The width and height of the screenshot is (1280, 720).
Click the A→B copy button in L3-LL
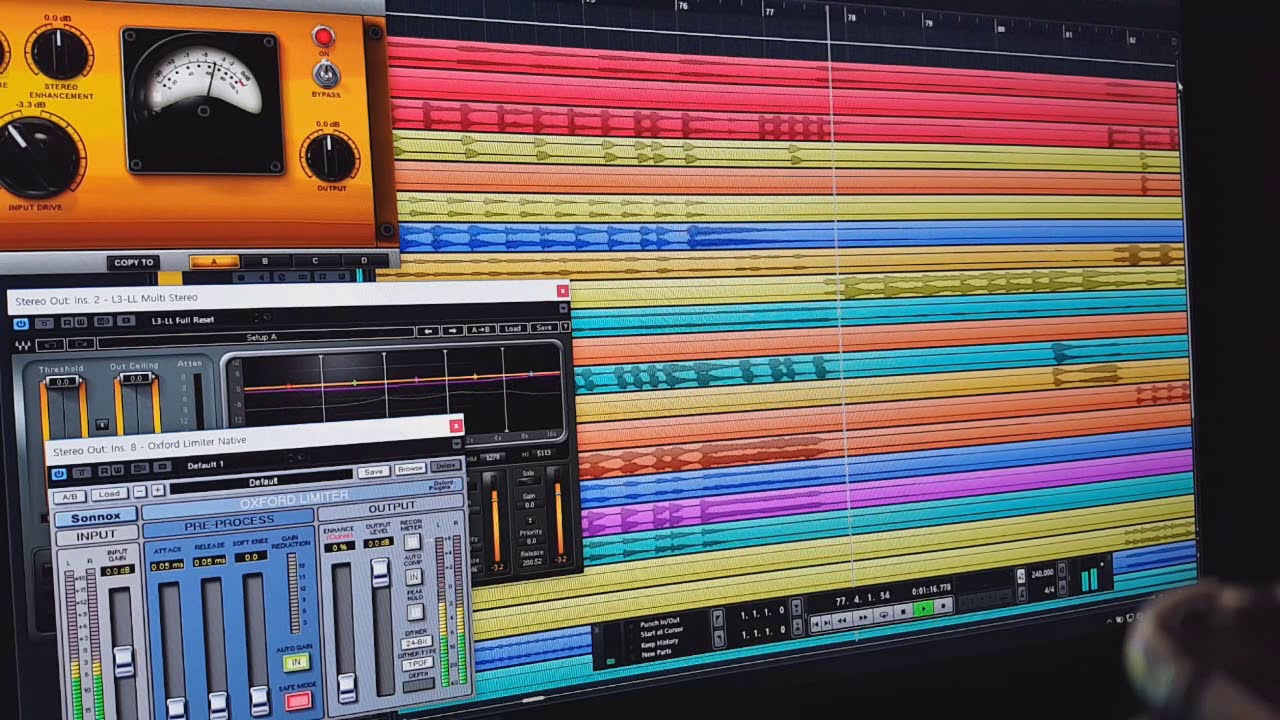(481, 329)
